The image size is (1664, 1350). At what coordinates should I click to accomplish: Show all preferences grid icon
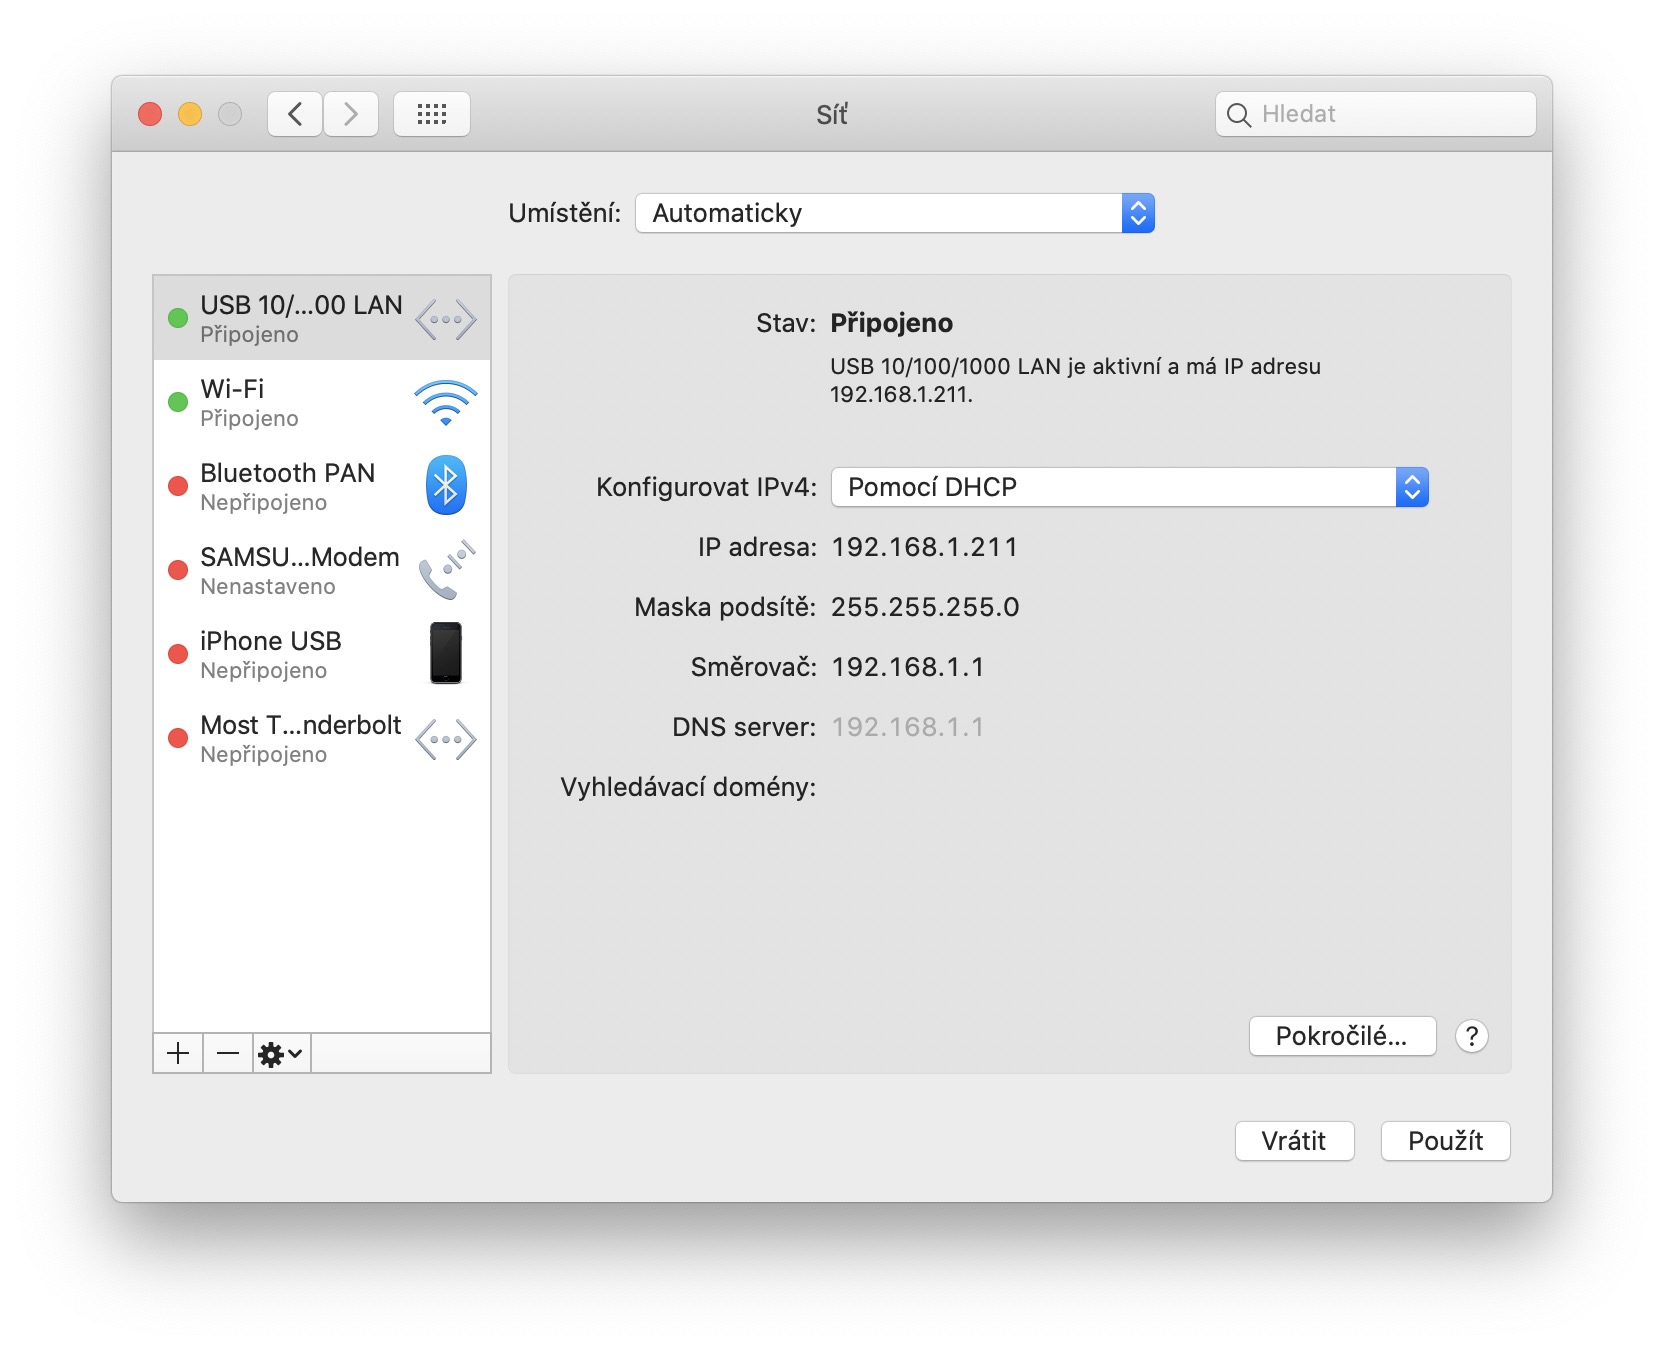click(x=432, y=114)
